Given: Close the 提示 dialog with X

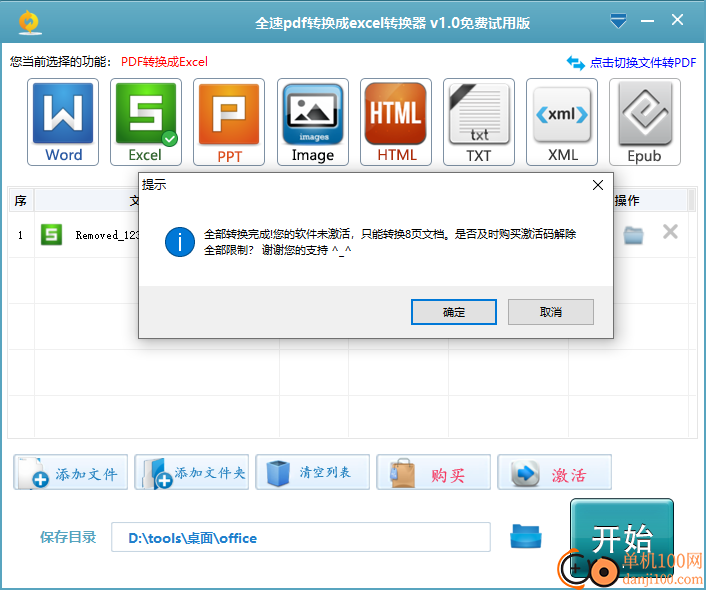Looking at the screenshot, I should tap(597, 185).
